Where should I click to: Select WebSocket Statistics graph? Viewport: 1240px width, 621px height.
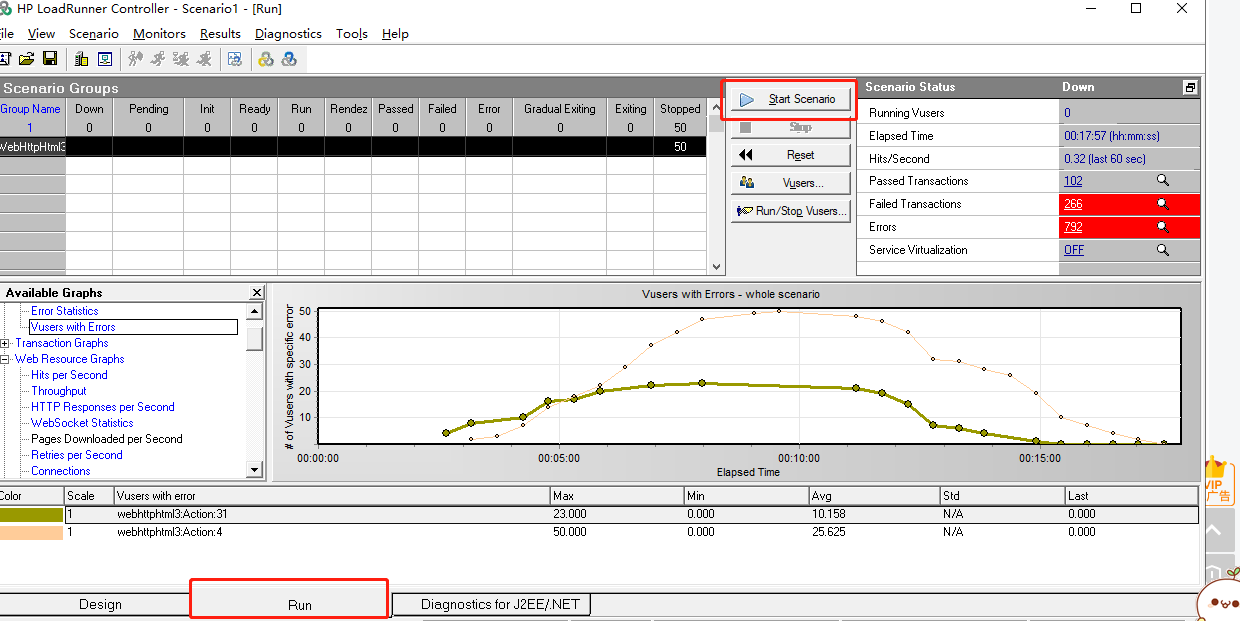pyautogui.click(x=82, y=423)
